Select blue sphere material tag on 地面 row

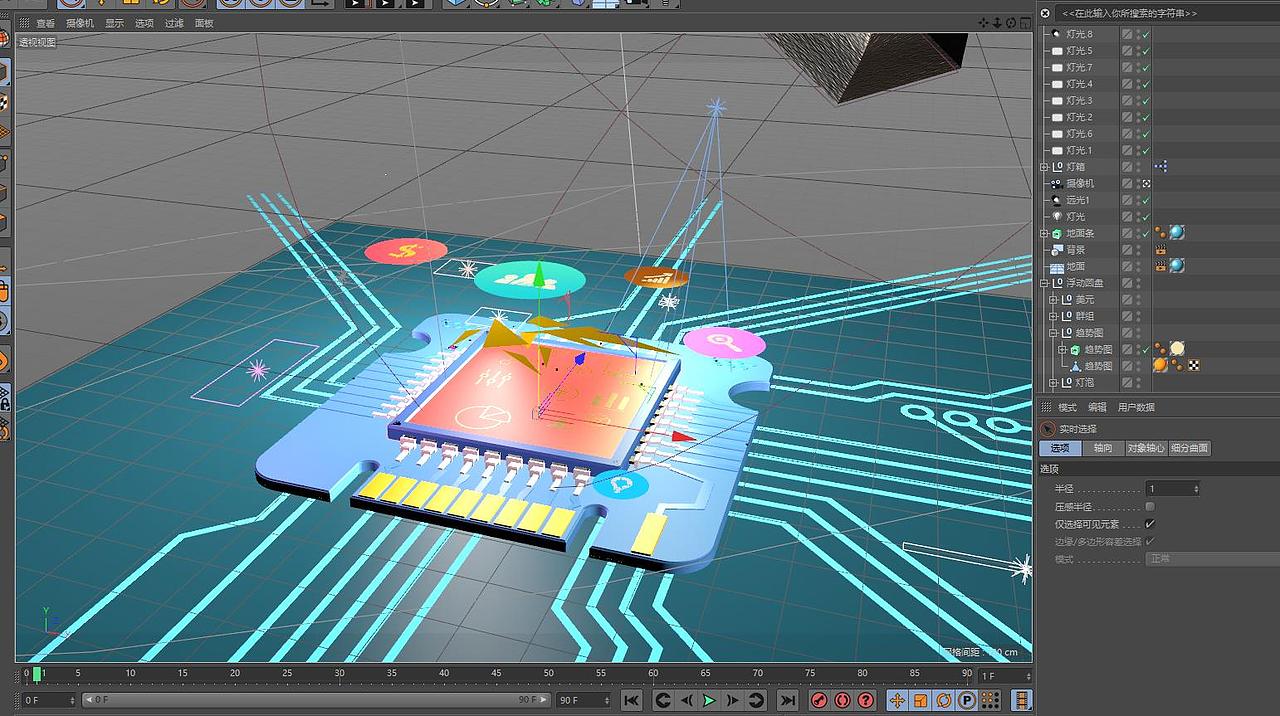point(1177,266)
